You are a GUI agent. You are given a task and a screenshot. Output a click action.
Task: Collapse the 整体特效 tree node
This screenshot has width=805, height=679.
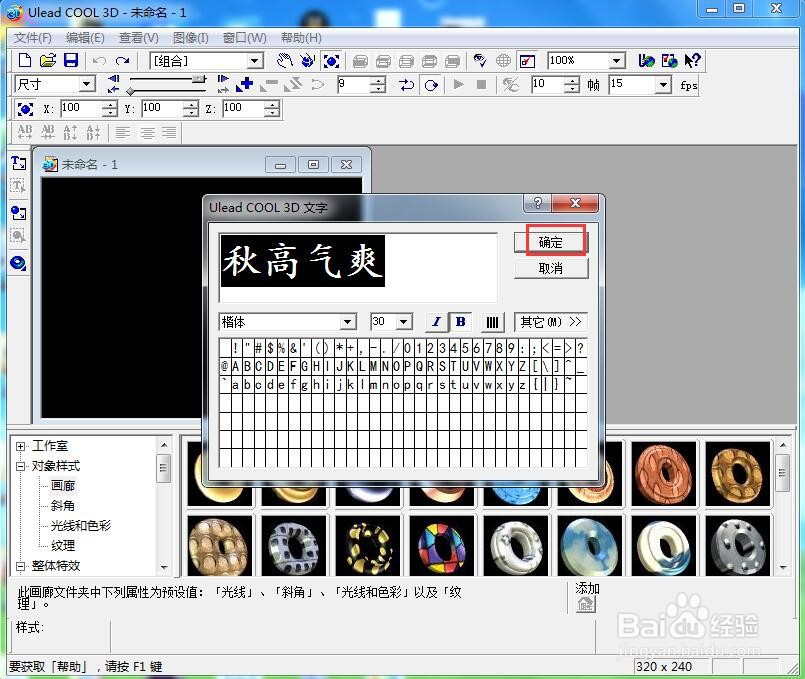[x=21, y=566]
